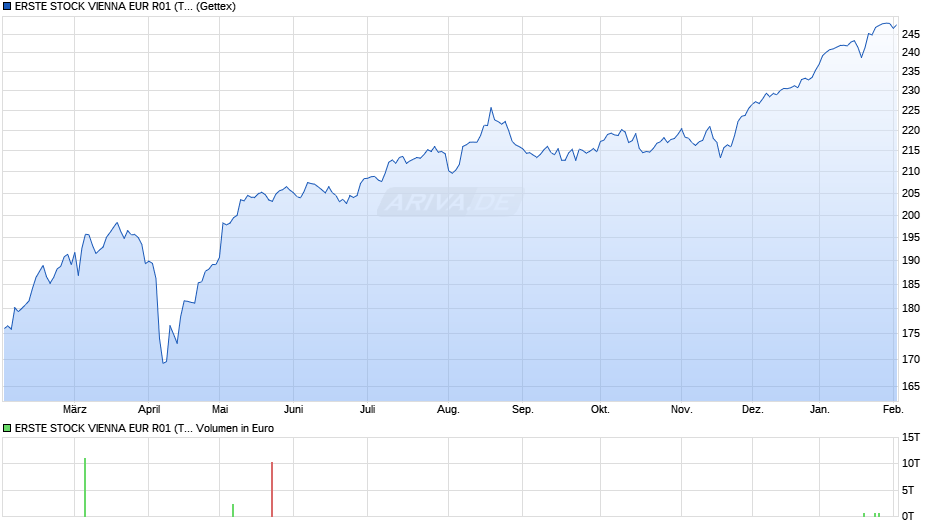Screen dimensions: 940x526
Task: Click the 185 price axis value
Action: [911, 284]
